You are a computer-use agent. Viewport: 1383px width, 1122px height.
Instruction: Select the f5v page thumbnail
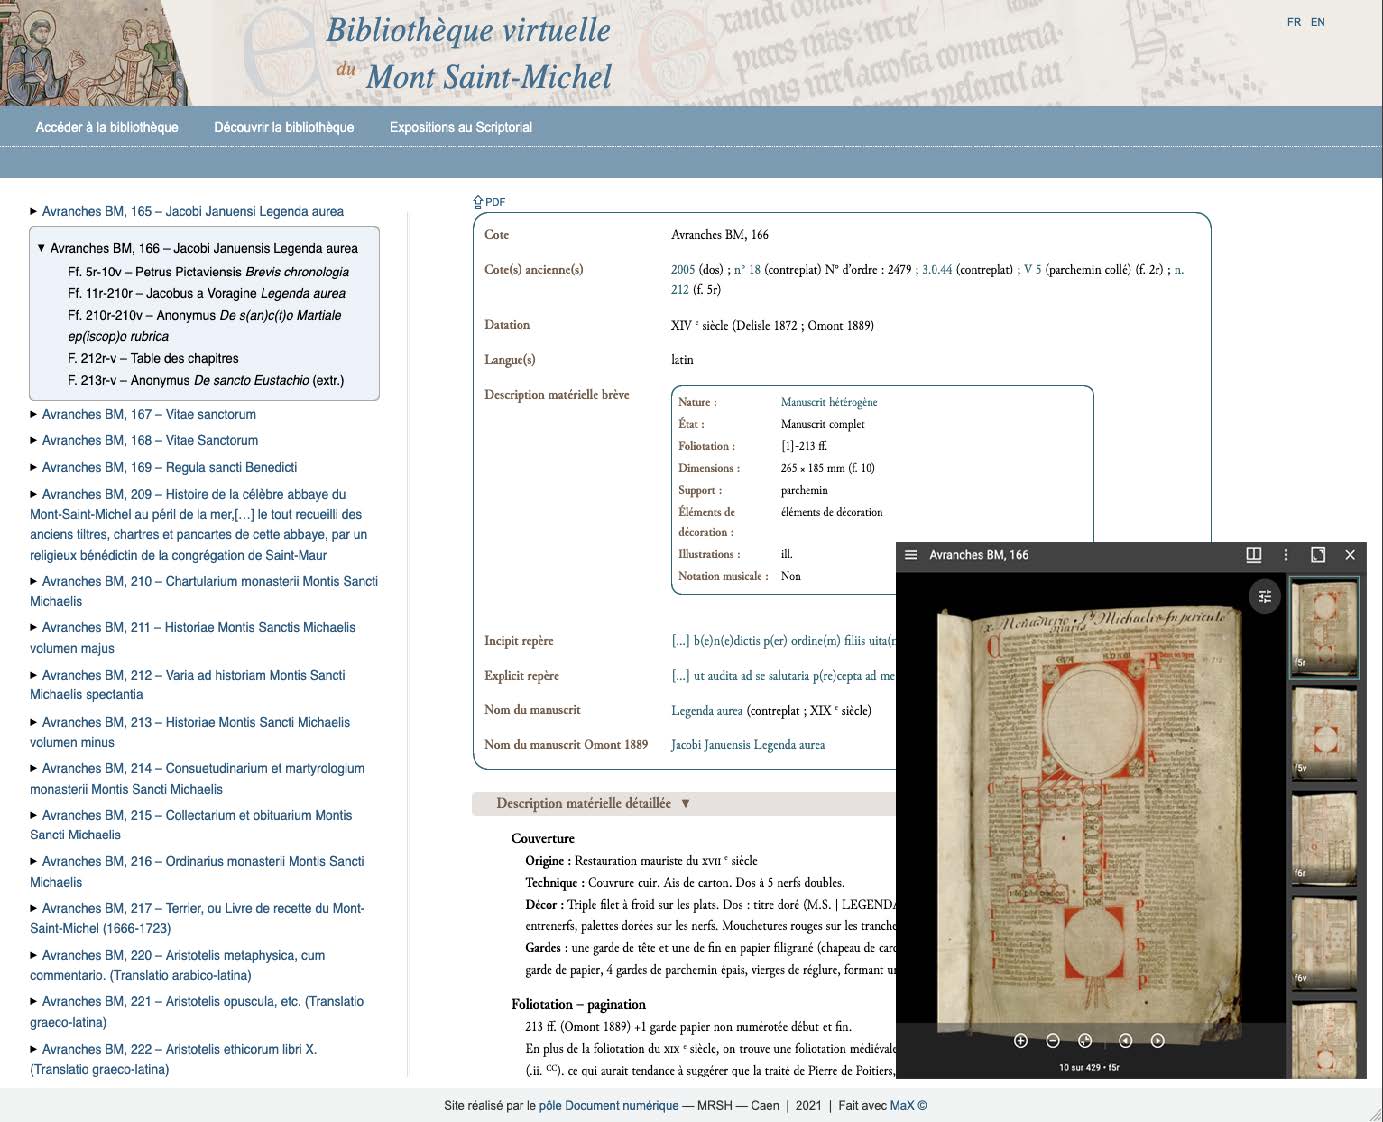pyautogui.click(x=1324, y=731)
